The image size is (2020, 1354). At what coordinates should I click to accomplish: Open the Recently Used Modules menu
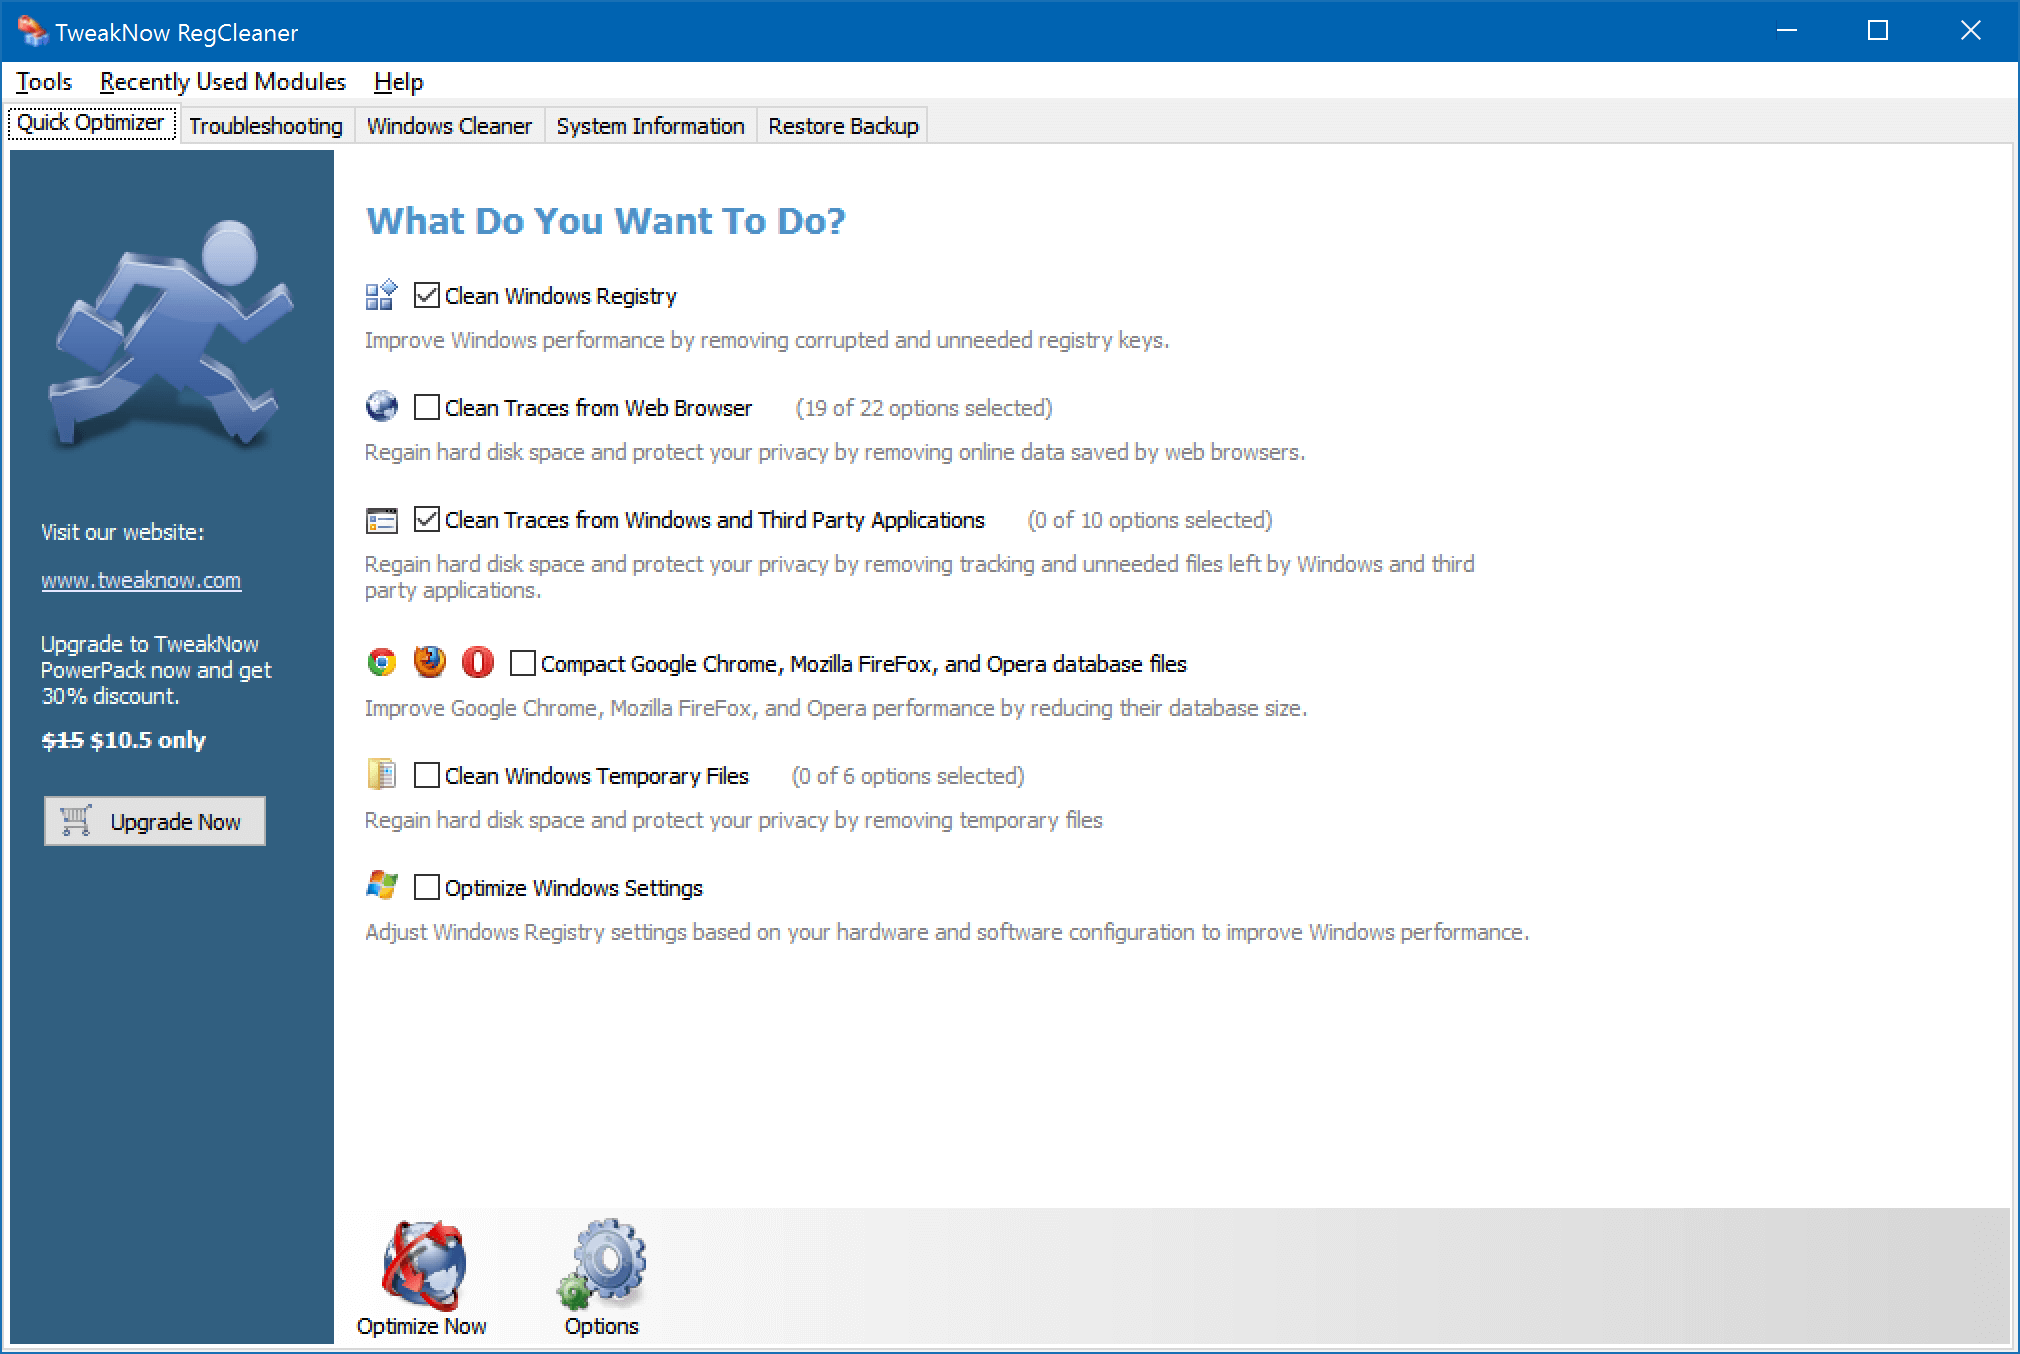(x=221, y=82)
